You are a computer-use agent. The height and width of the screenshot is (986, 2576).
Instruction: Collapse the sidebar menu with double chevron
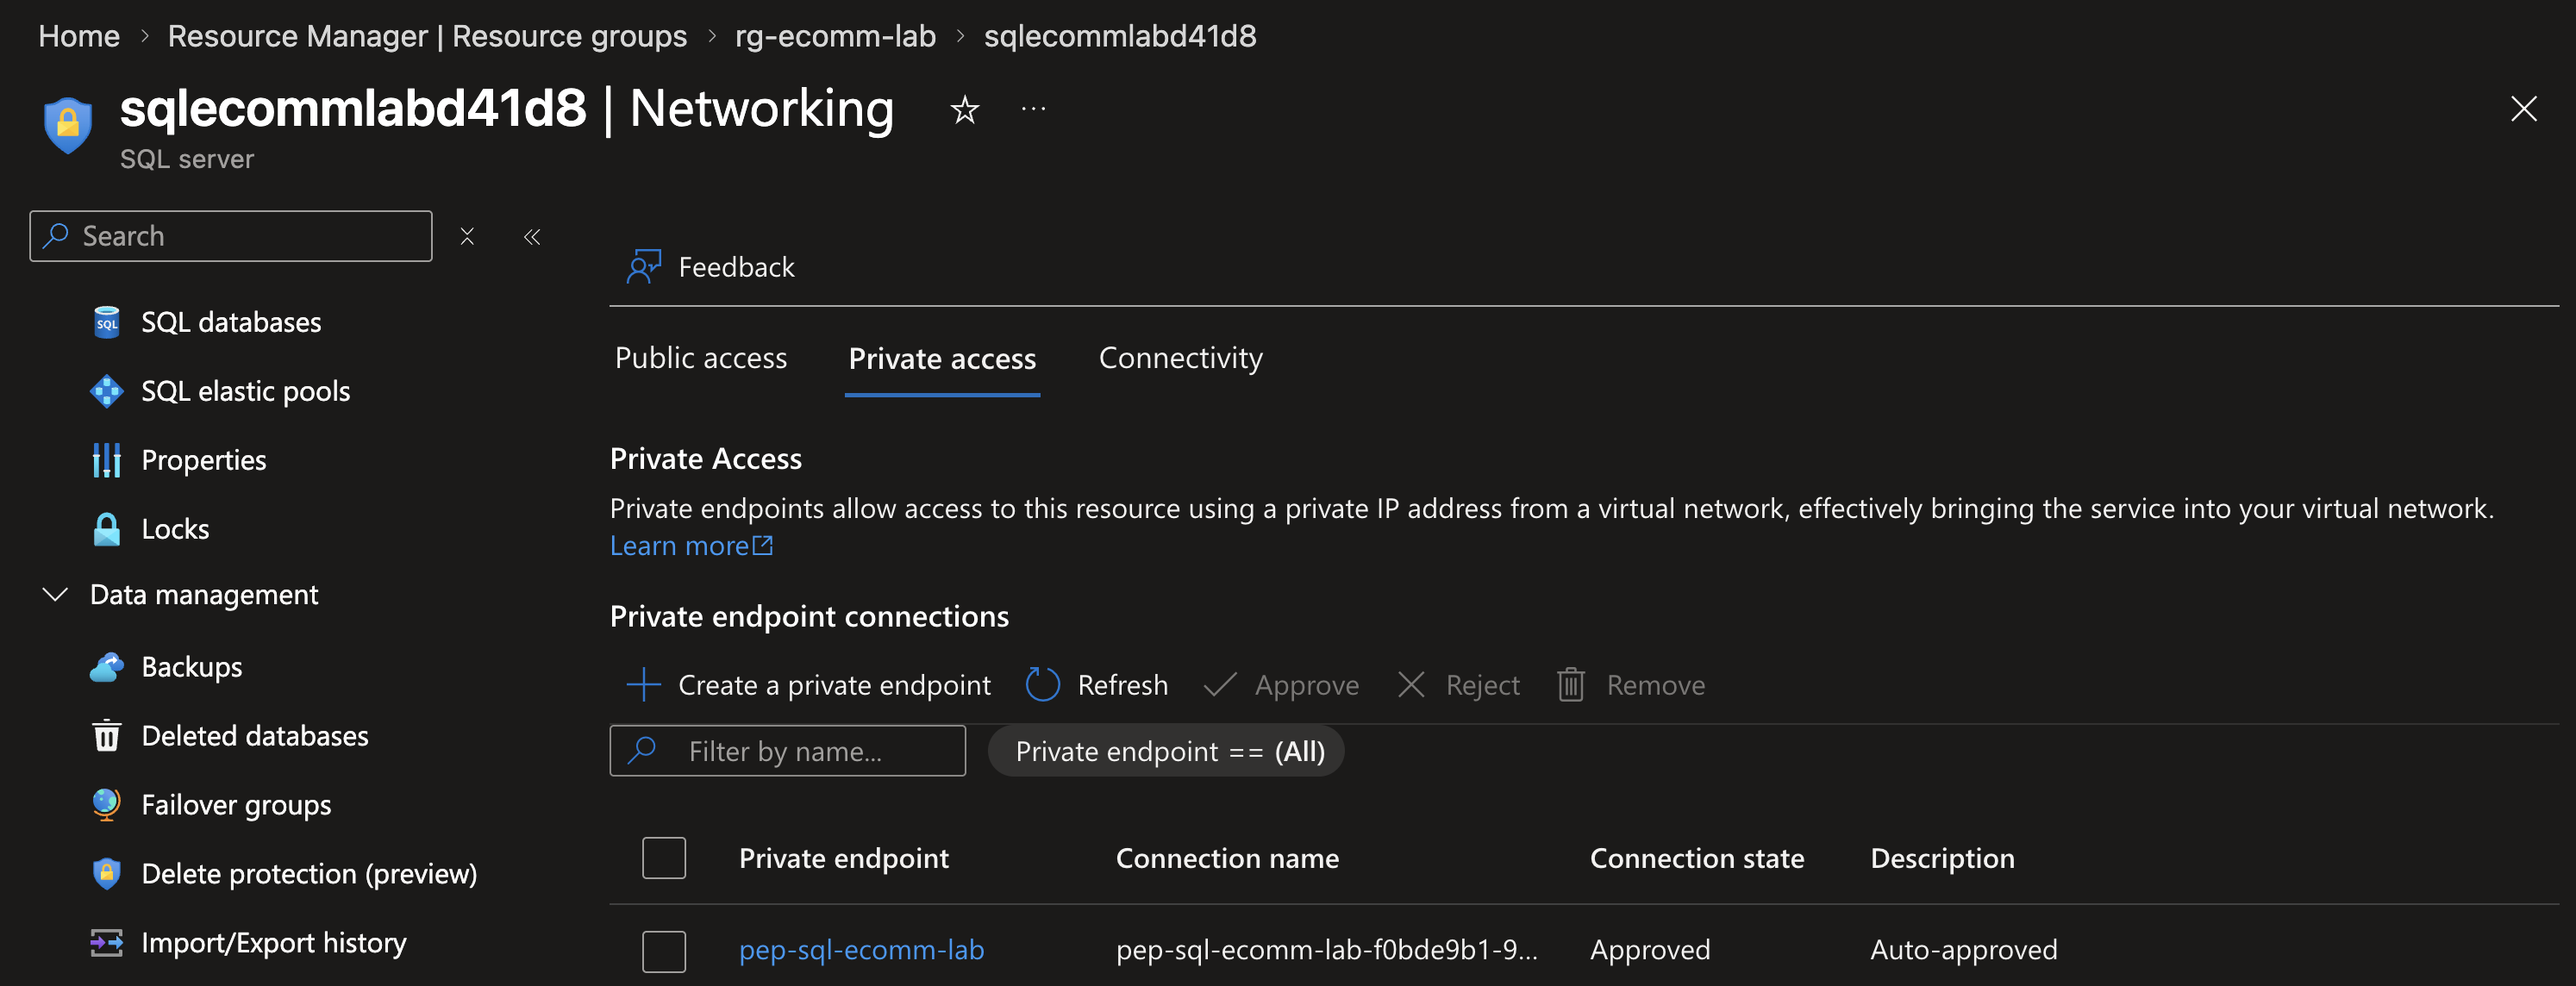click(532, 237)
